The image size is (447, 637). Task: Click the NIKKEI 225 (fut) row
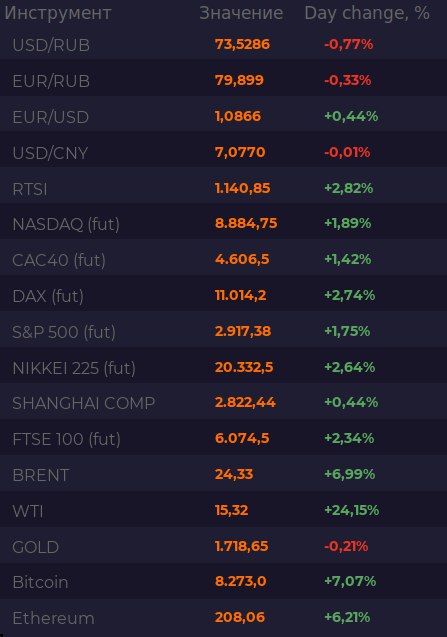click(224, 367)
